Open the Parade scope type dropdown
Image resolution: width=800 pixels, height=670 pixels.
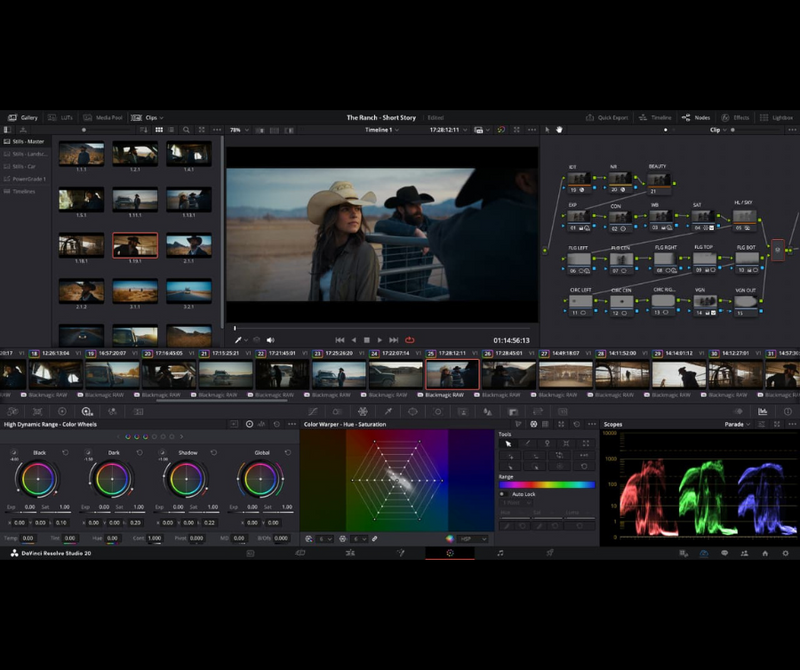(737, 425)
